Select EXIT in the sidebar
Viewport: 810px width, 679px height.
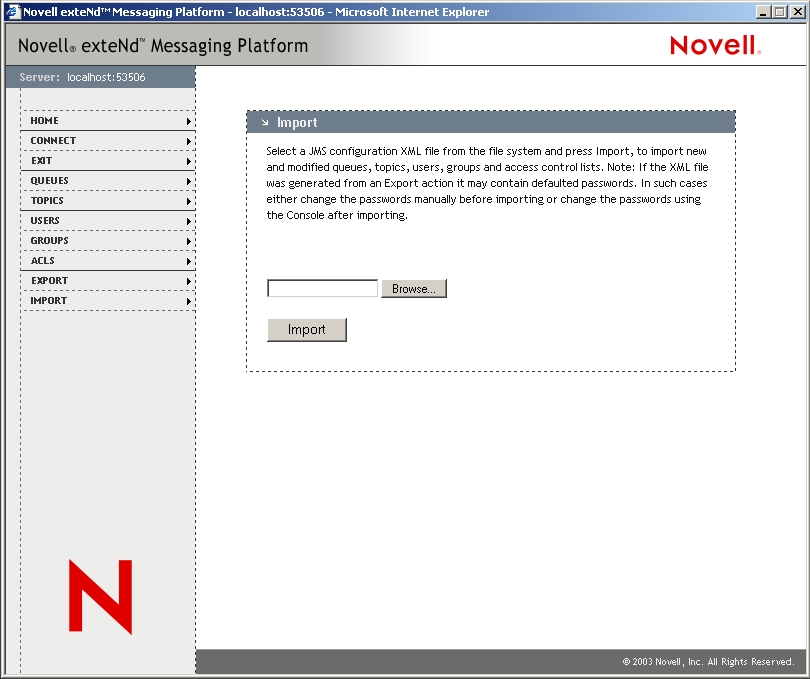pyautogui.click(x=108, y=161)
